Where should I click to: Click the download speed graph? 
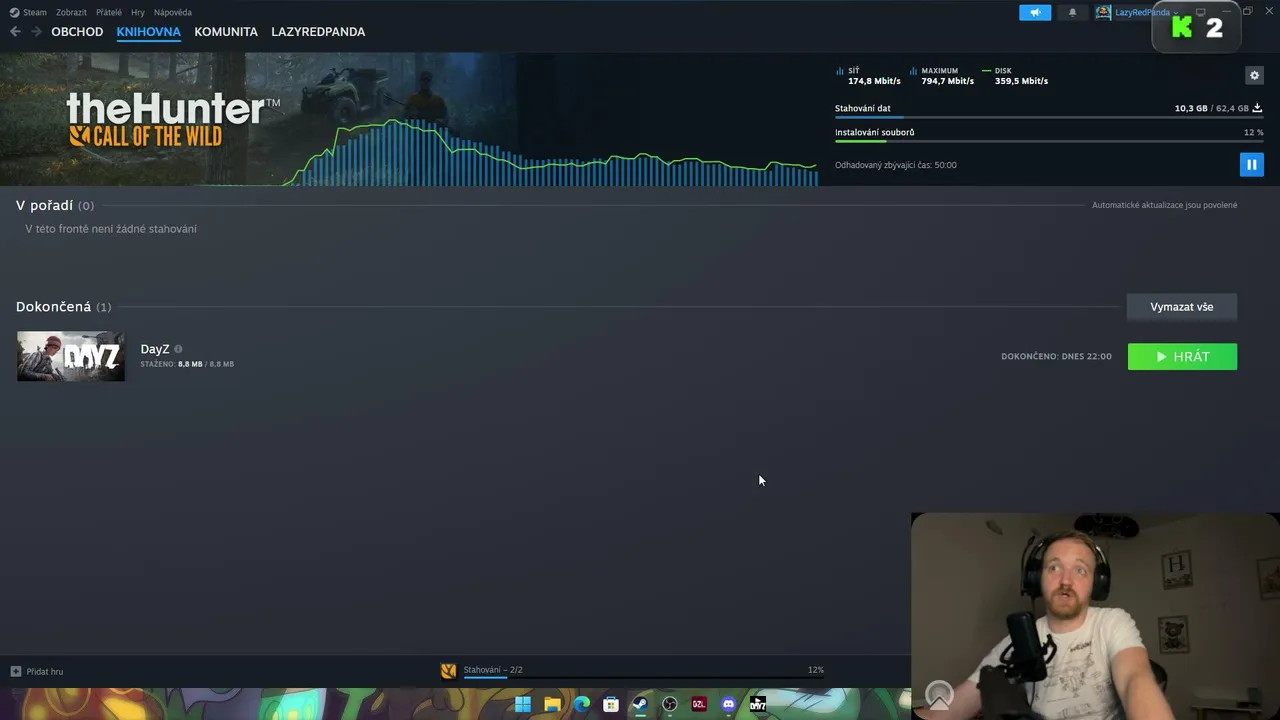point(550,153)
